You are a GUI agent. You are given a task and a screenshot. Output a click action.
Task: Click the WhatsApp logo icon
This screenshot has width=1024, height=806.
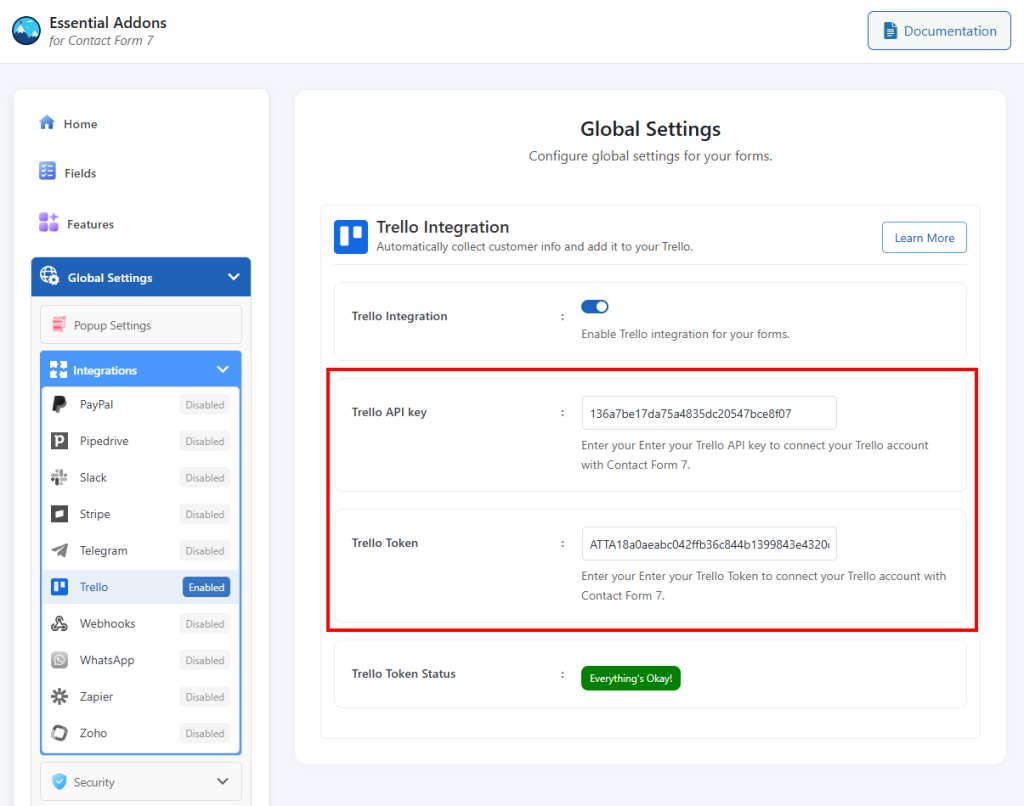click(59, 660)
